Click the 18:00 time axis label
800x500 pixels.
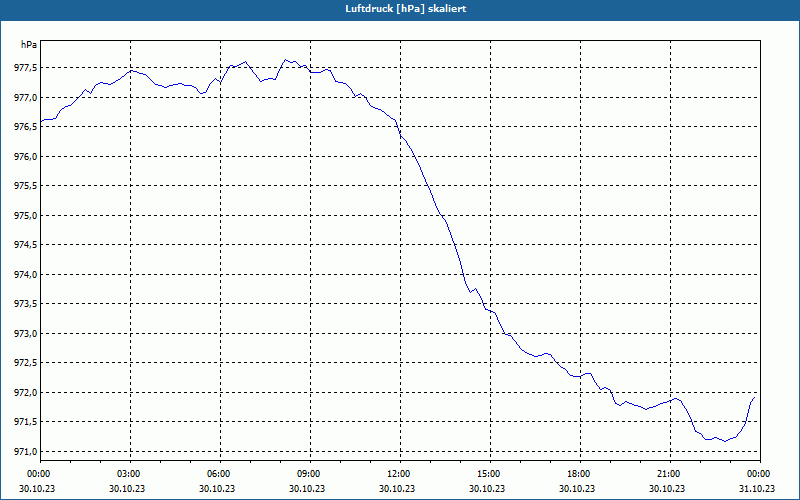[x=580, y=474]
